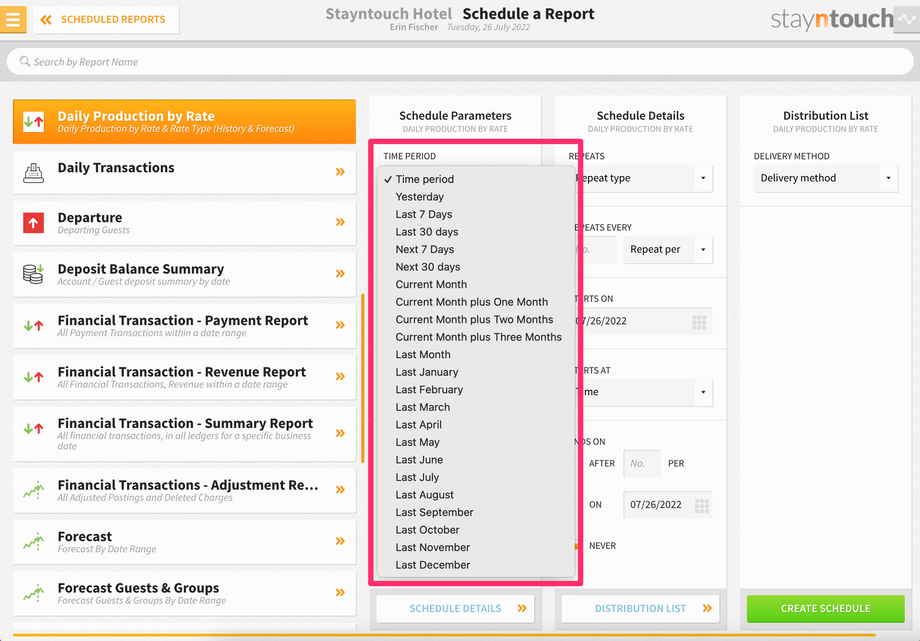The image size is (920, 641).
Task: Open Deposit Balance Summary chevron arrow
Action: tap(340, 274)
